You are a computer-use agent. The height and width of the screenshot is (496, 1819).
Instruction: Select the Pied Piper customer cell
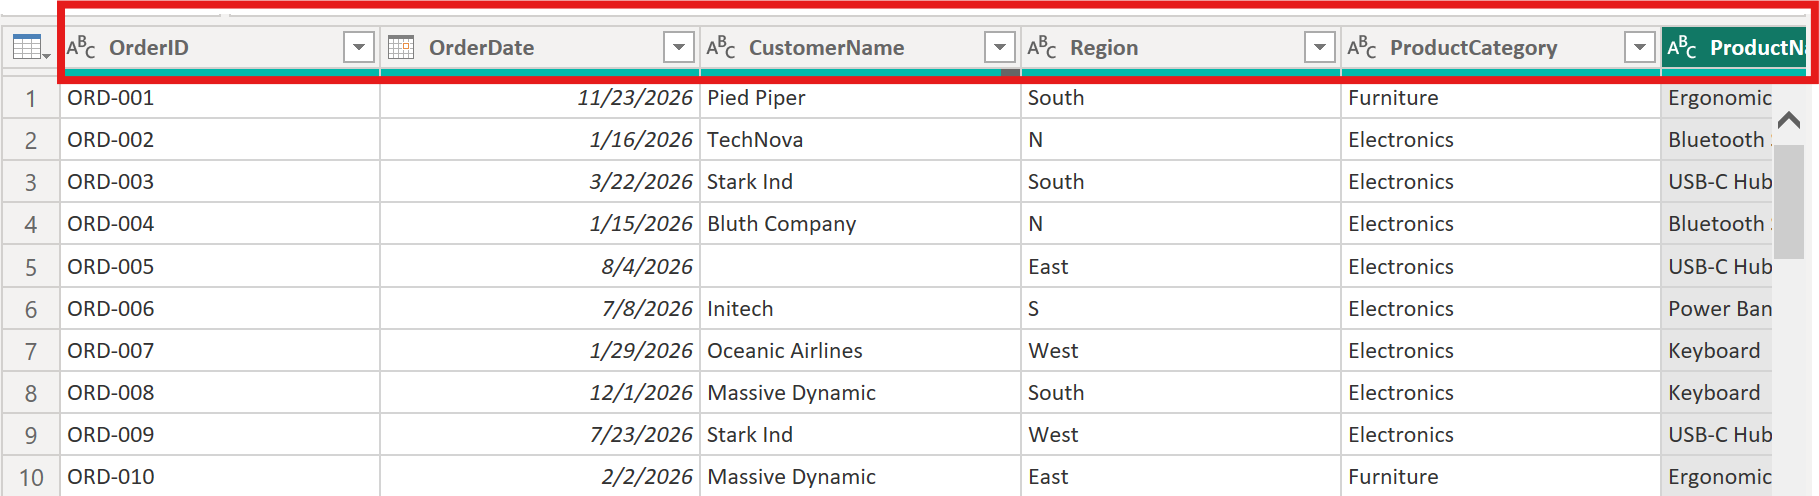(861, 98)
